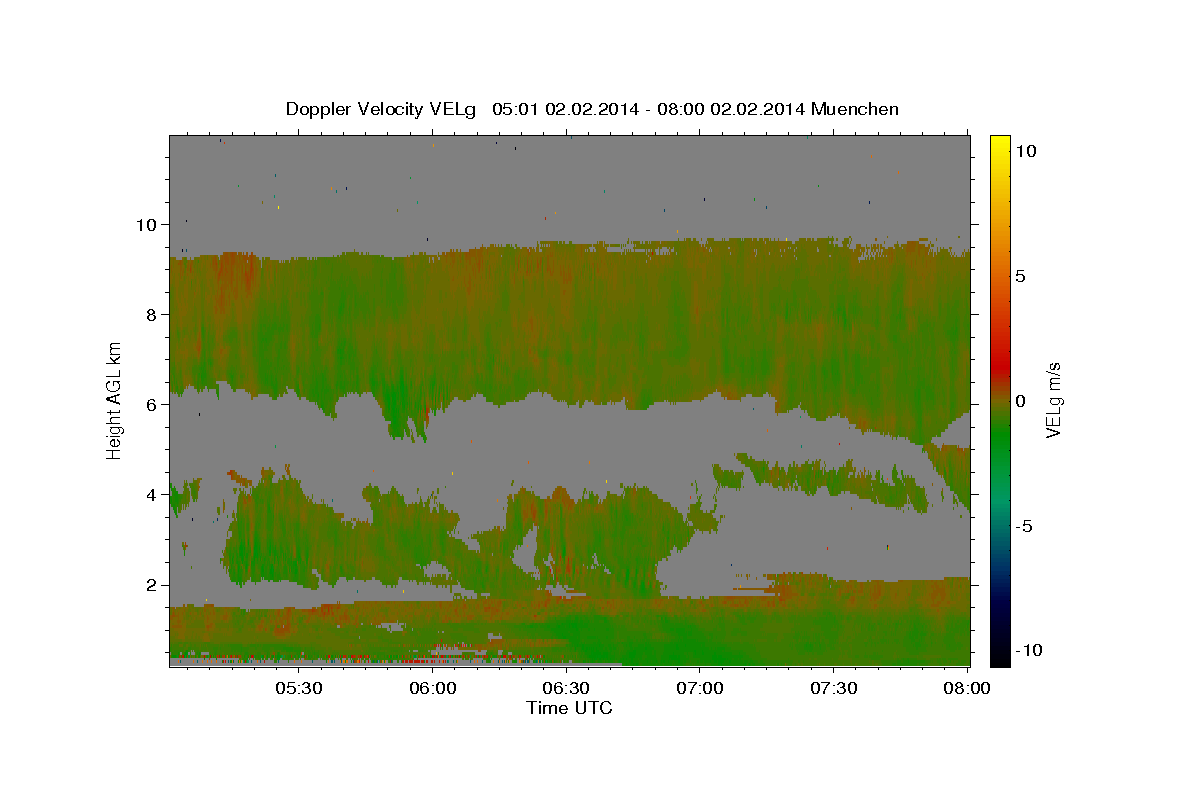
Task: Click the colorbar tick label -10
Action: point(1029,651)
